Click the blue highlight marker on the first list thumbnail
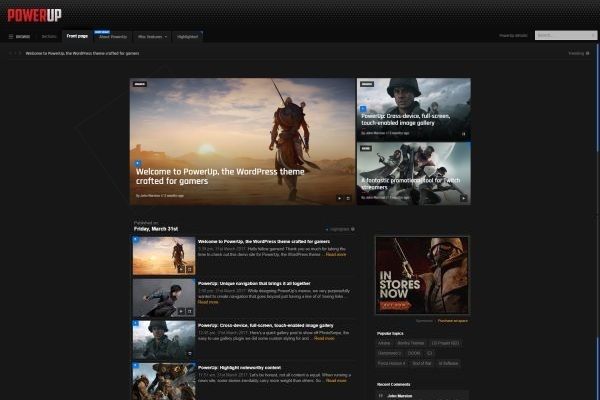The width and height of the screenshot is (600, 400). tap(135, 239)
